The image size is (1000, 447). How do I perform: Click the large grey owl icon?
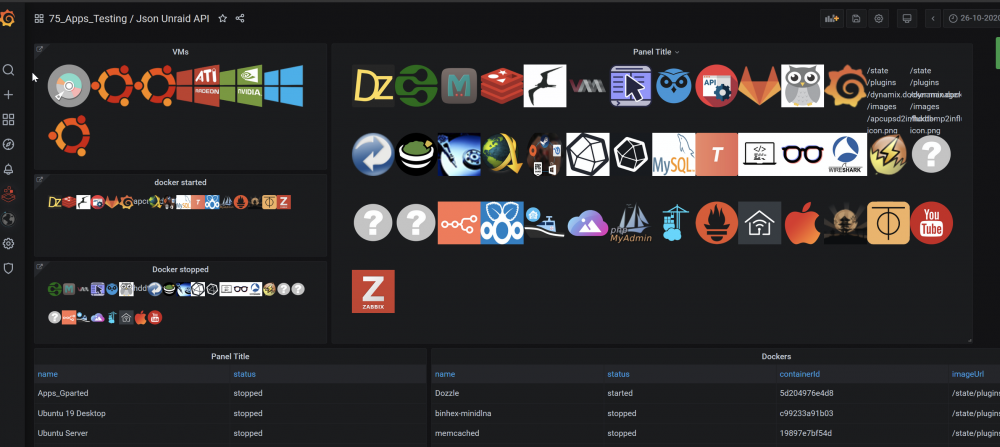pyautogui.click(x=802, y=85)
